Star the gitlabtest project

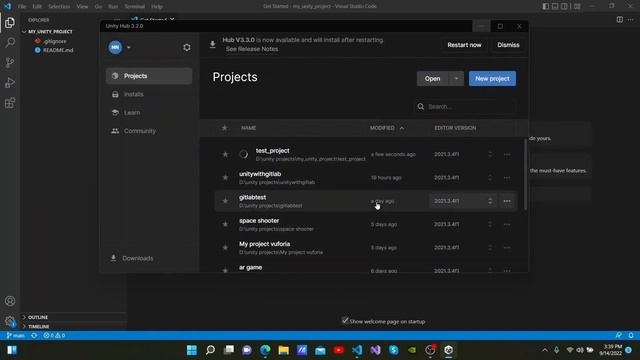tap(225, 201)
